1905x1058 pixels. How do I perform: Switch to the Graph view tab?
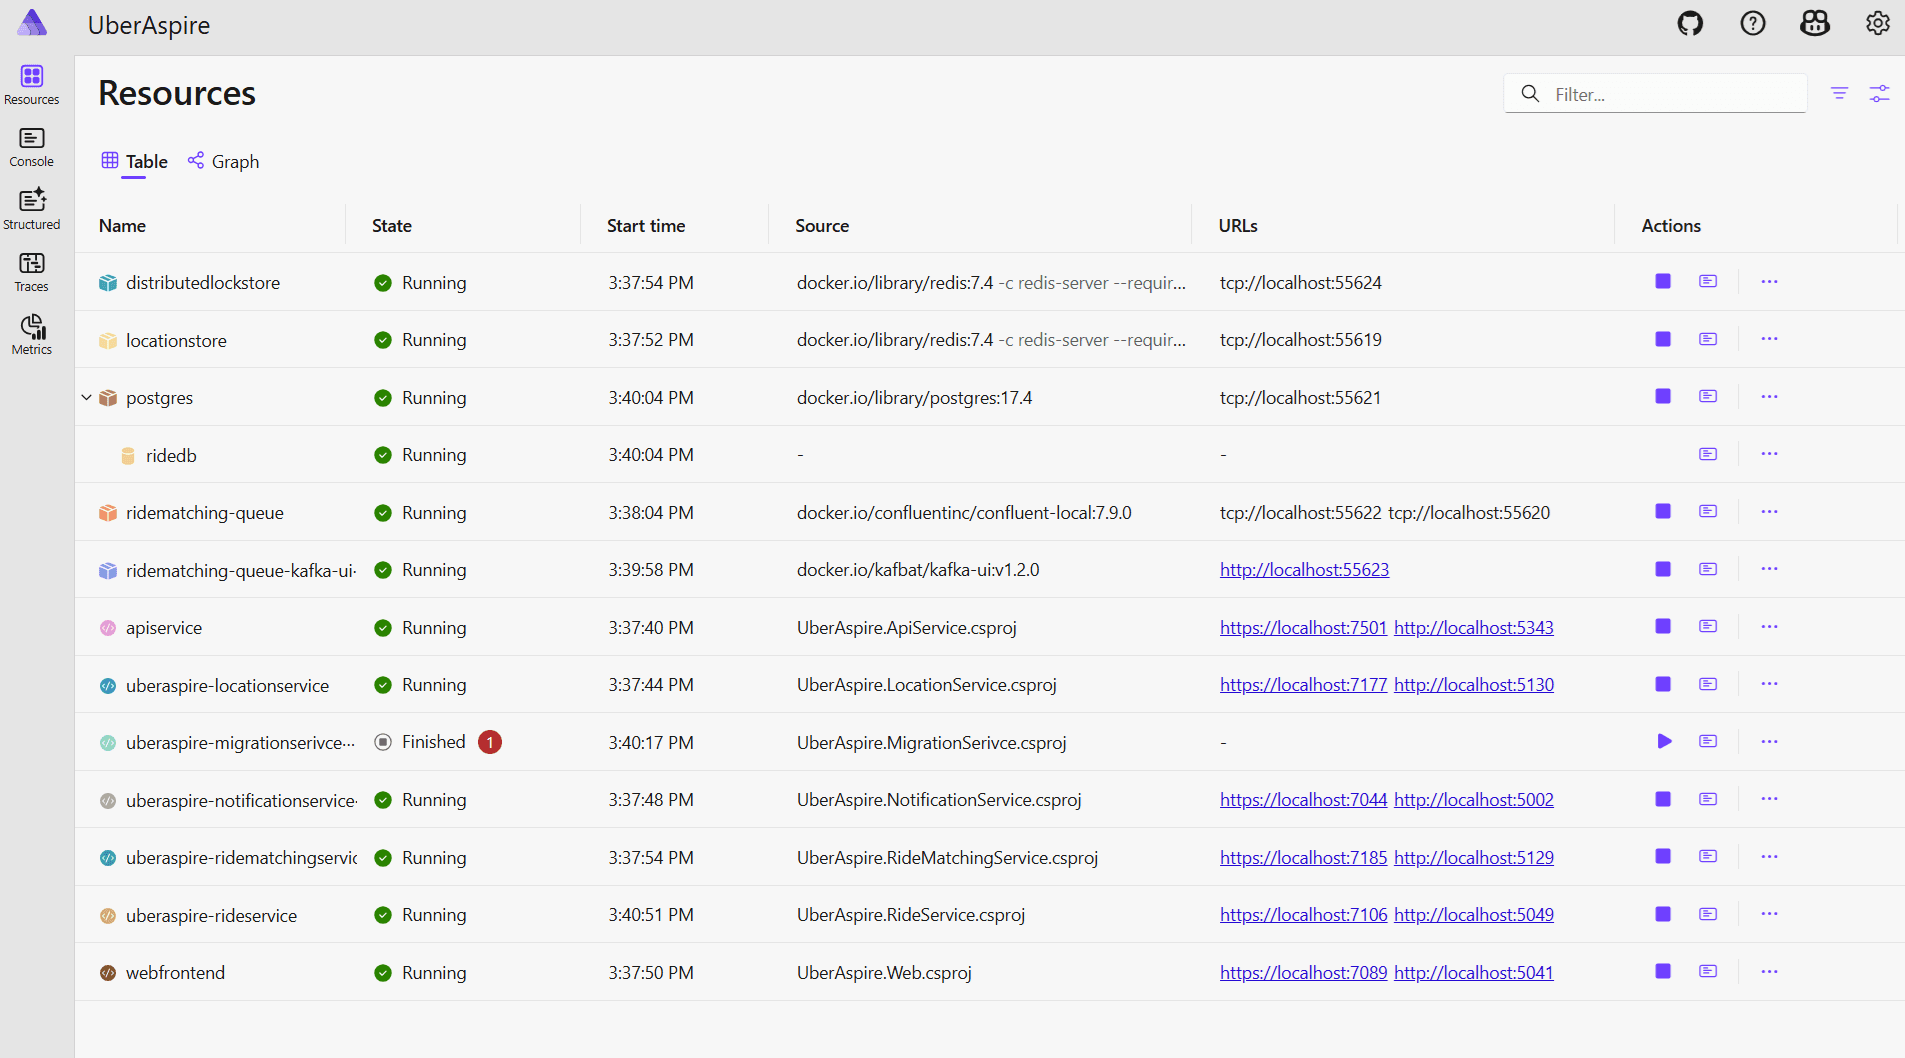223,161
